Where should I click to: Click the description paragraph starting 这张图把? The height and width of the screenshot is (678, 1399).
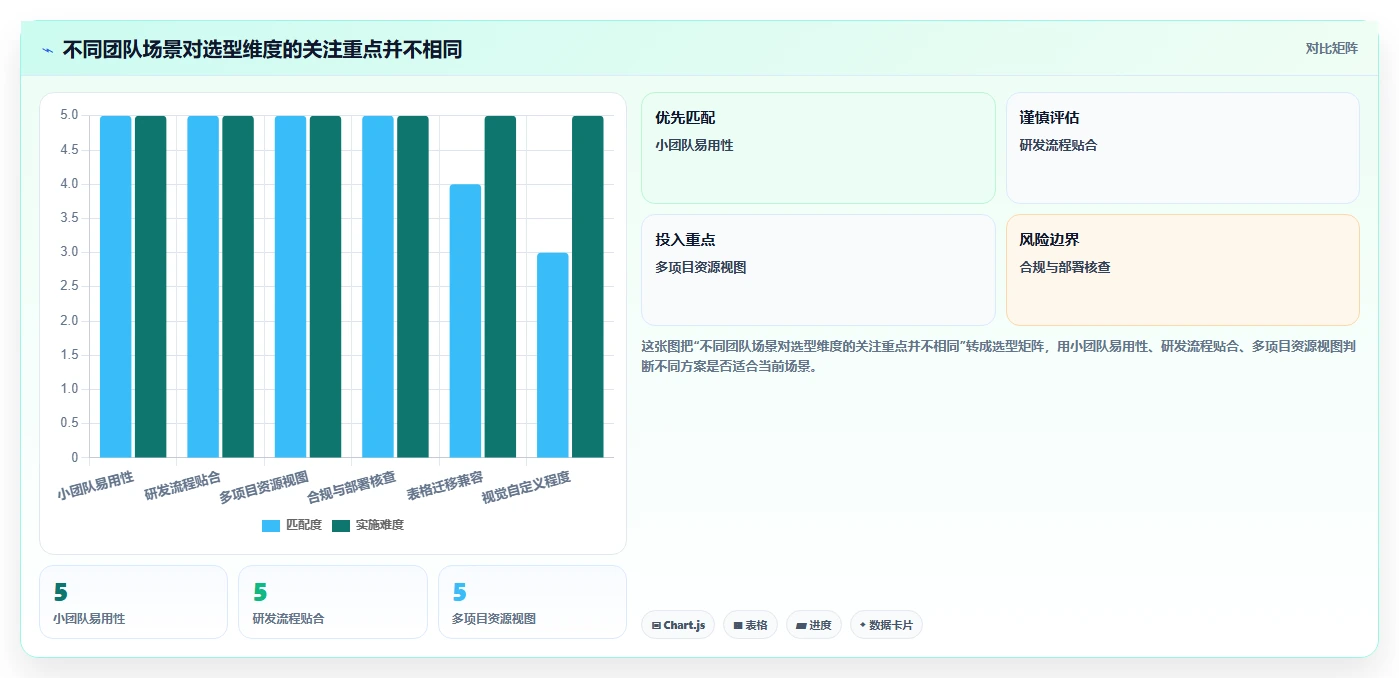(x=998, y=356)
